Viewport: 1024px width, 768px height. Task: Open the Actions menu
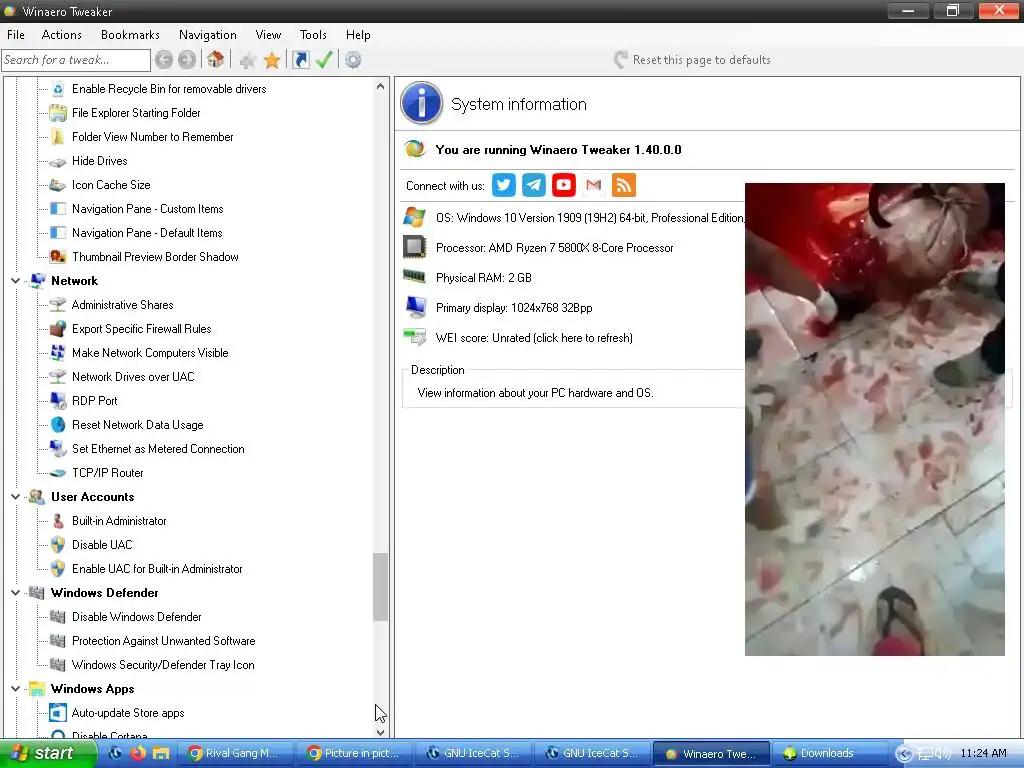click(61, 35)
